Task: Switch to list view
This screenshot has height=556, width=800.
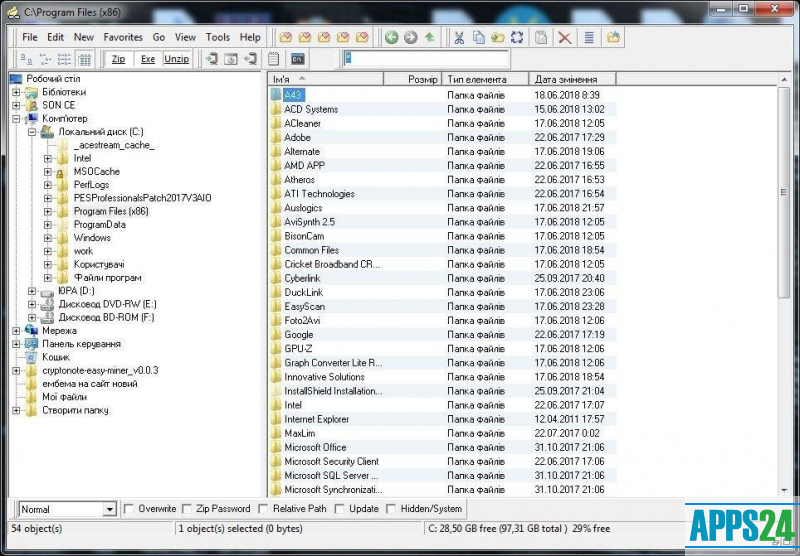Action: [x=65, y=59]
